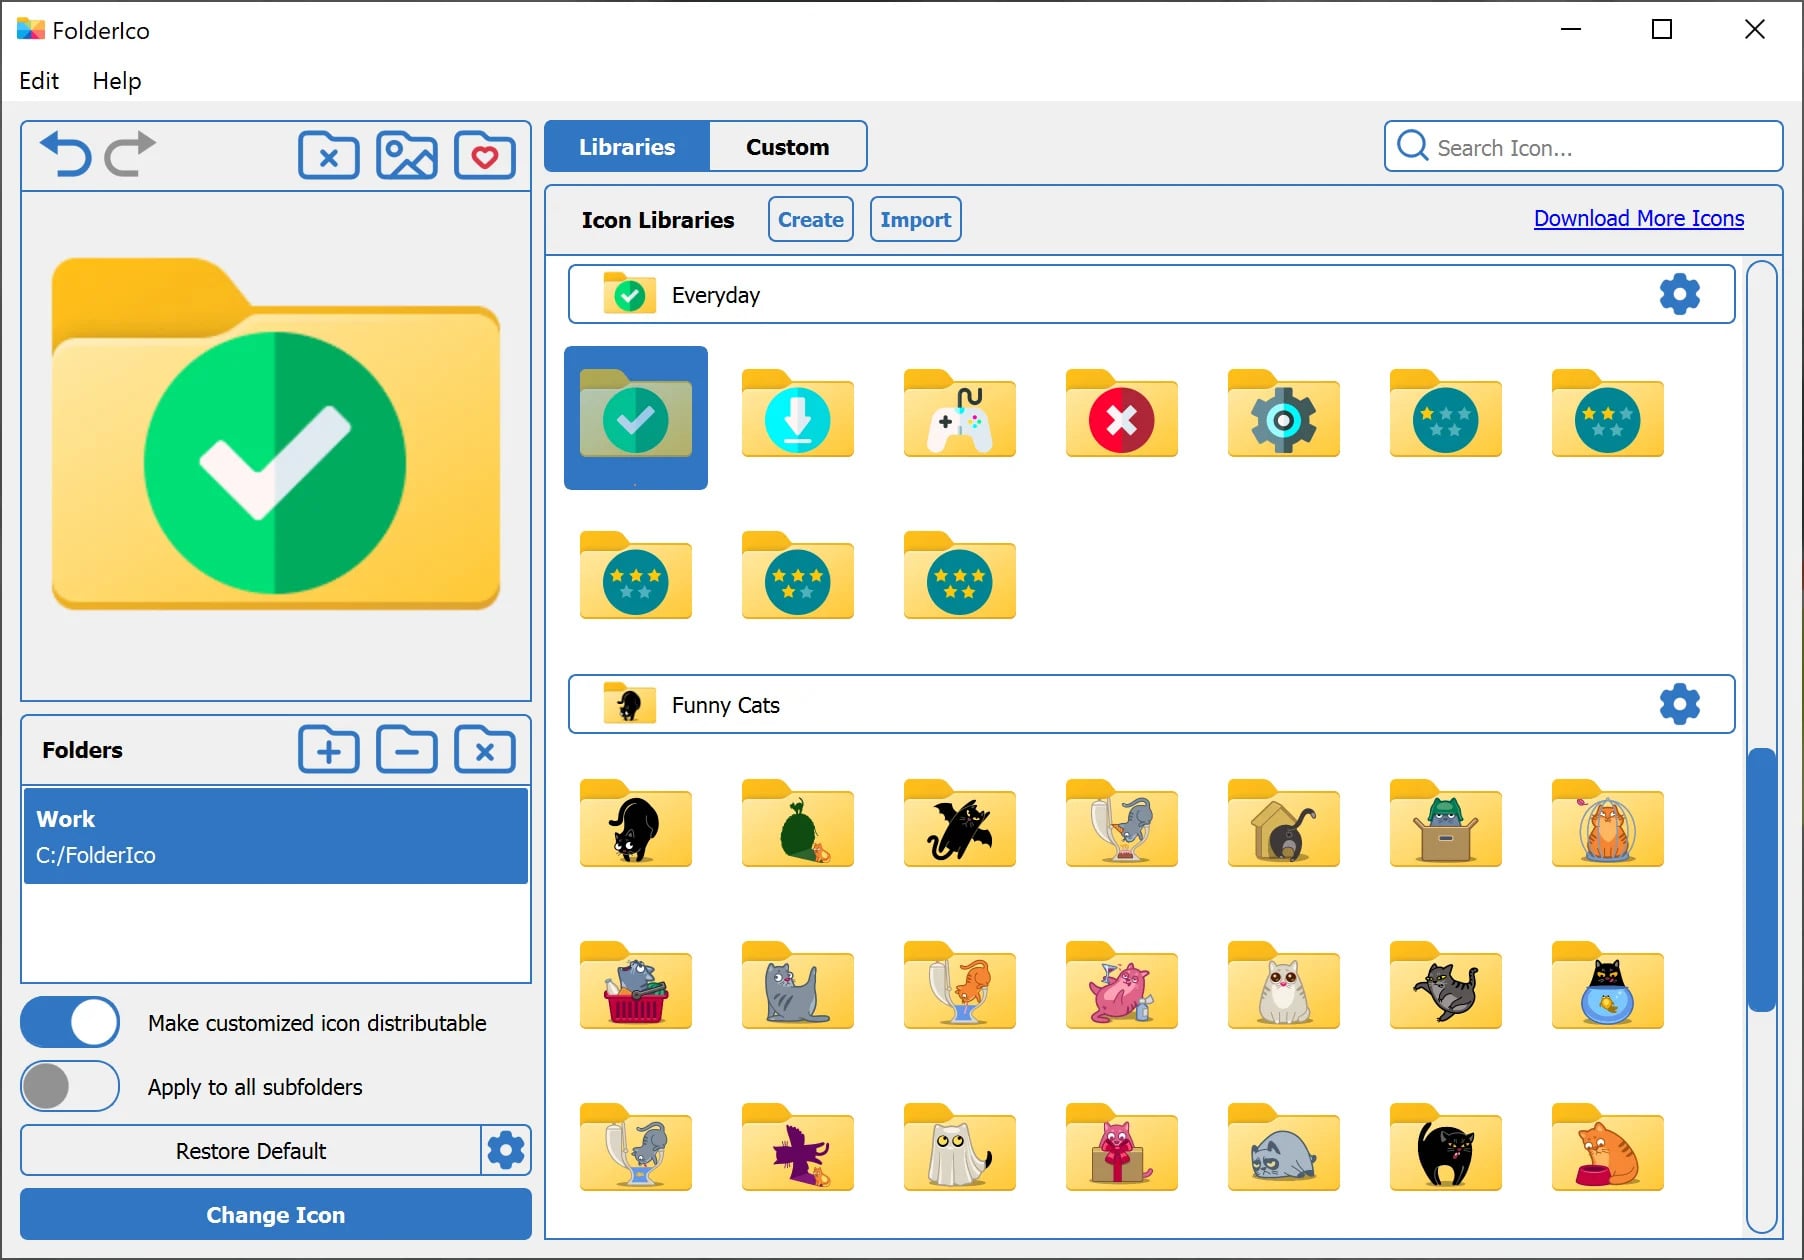Image resolution: width=1804 pixels, height=1260 pixels.
Task: Add a folder with the plus icon
Action: [329, 750]
